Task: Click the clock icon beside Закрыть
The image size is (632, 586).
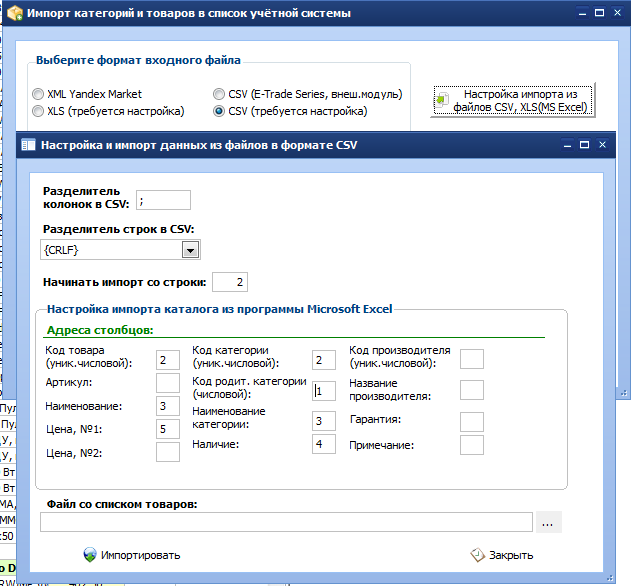Action: 477,555
